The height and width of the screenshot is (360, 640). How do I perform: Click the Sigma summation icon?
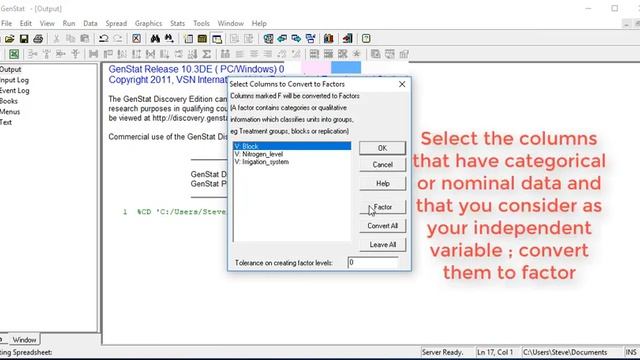coord(207,54)
